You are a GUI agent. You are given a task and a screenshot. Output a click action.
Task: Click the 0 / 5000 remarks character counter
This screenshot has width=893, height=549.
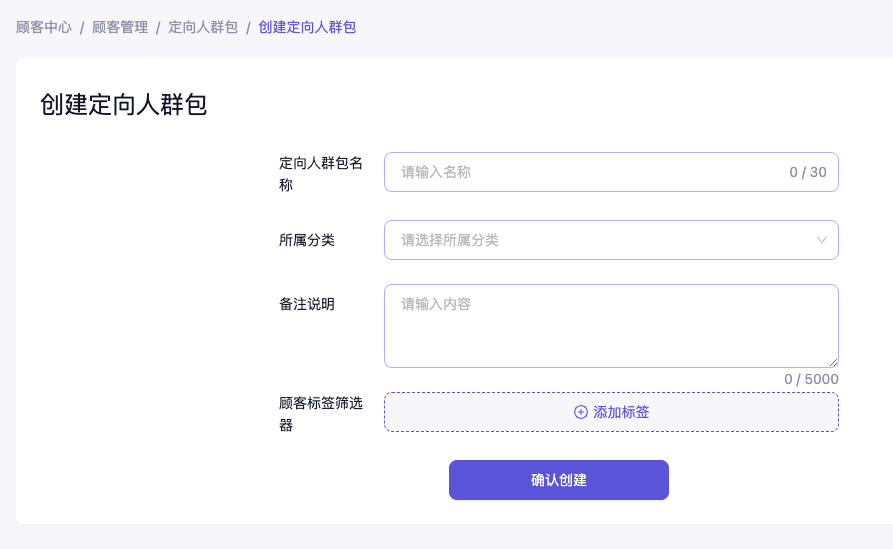[x=811, y=379]
